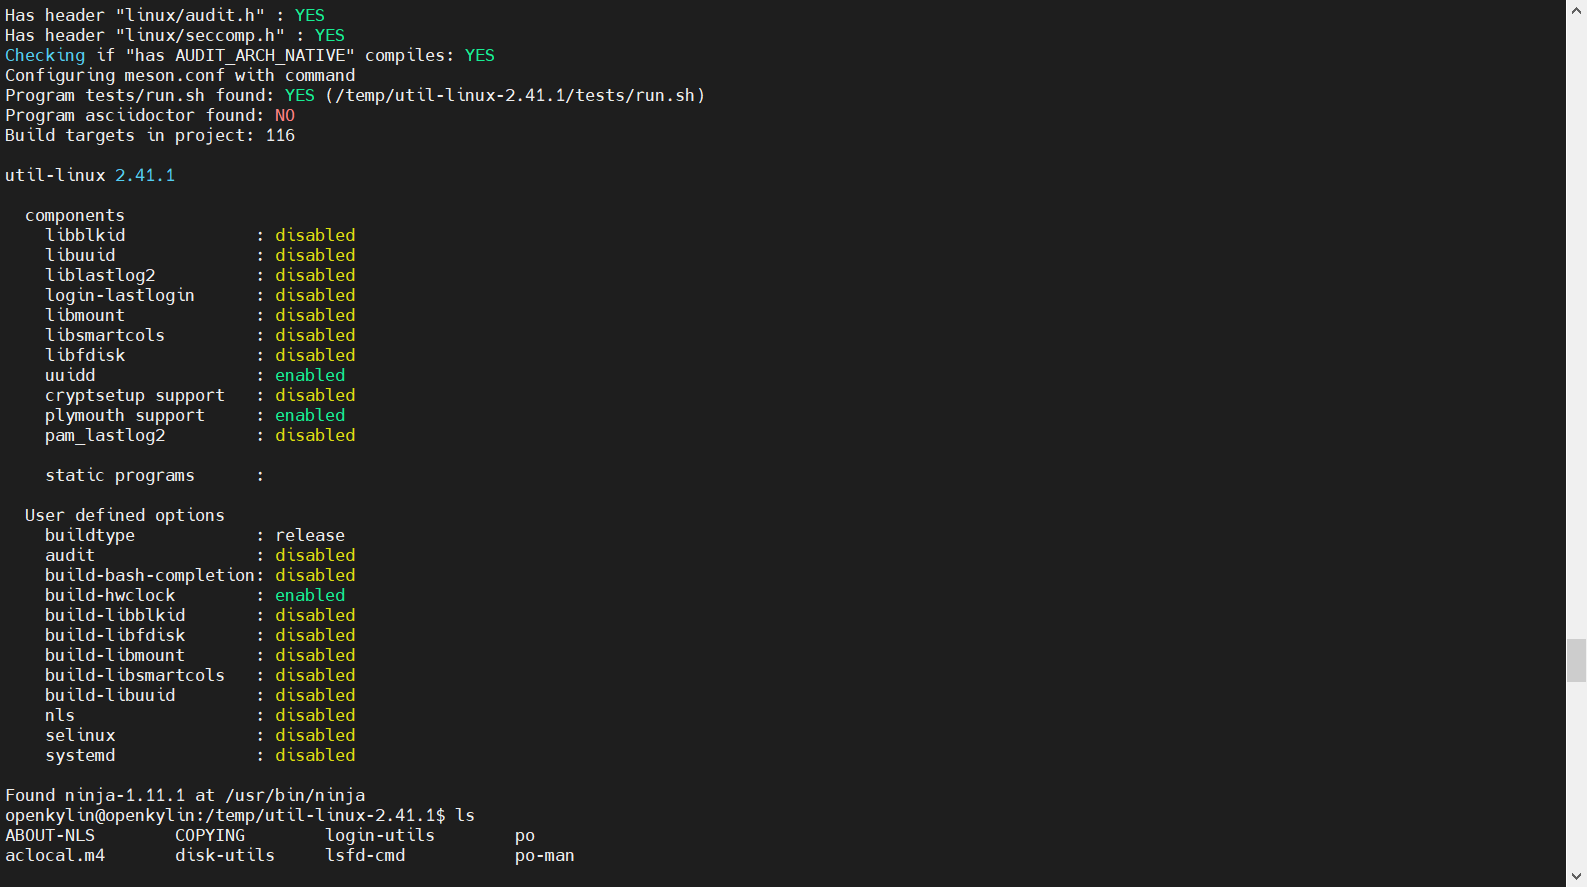Click the 'po-man' directory name

point(545,855)
